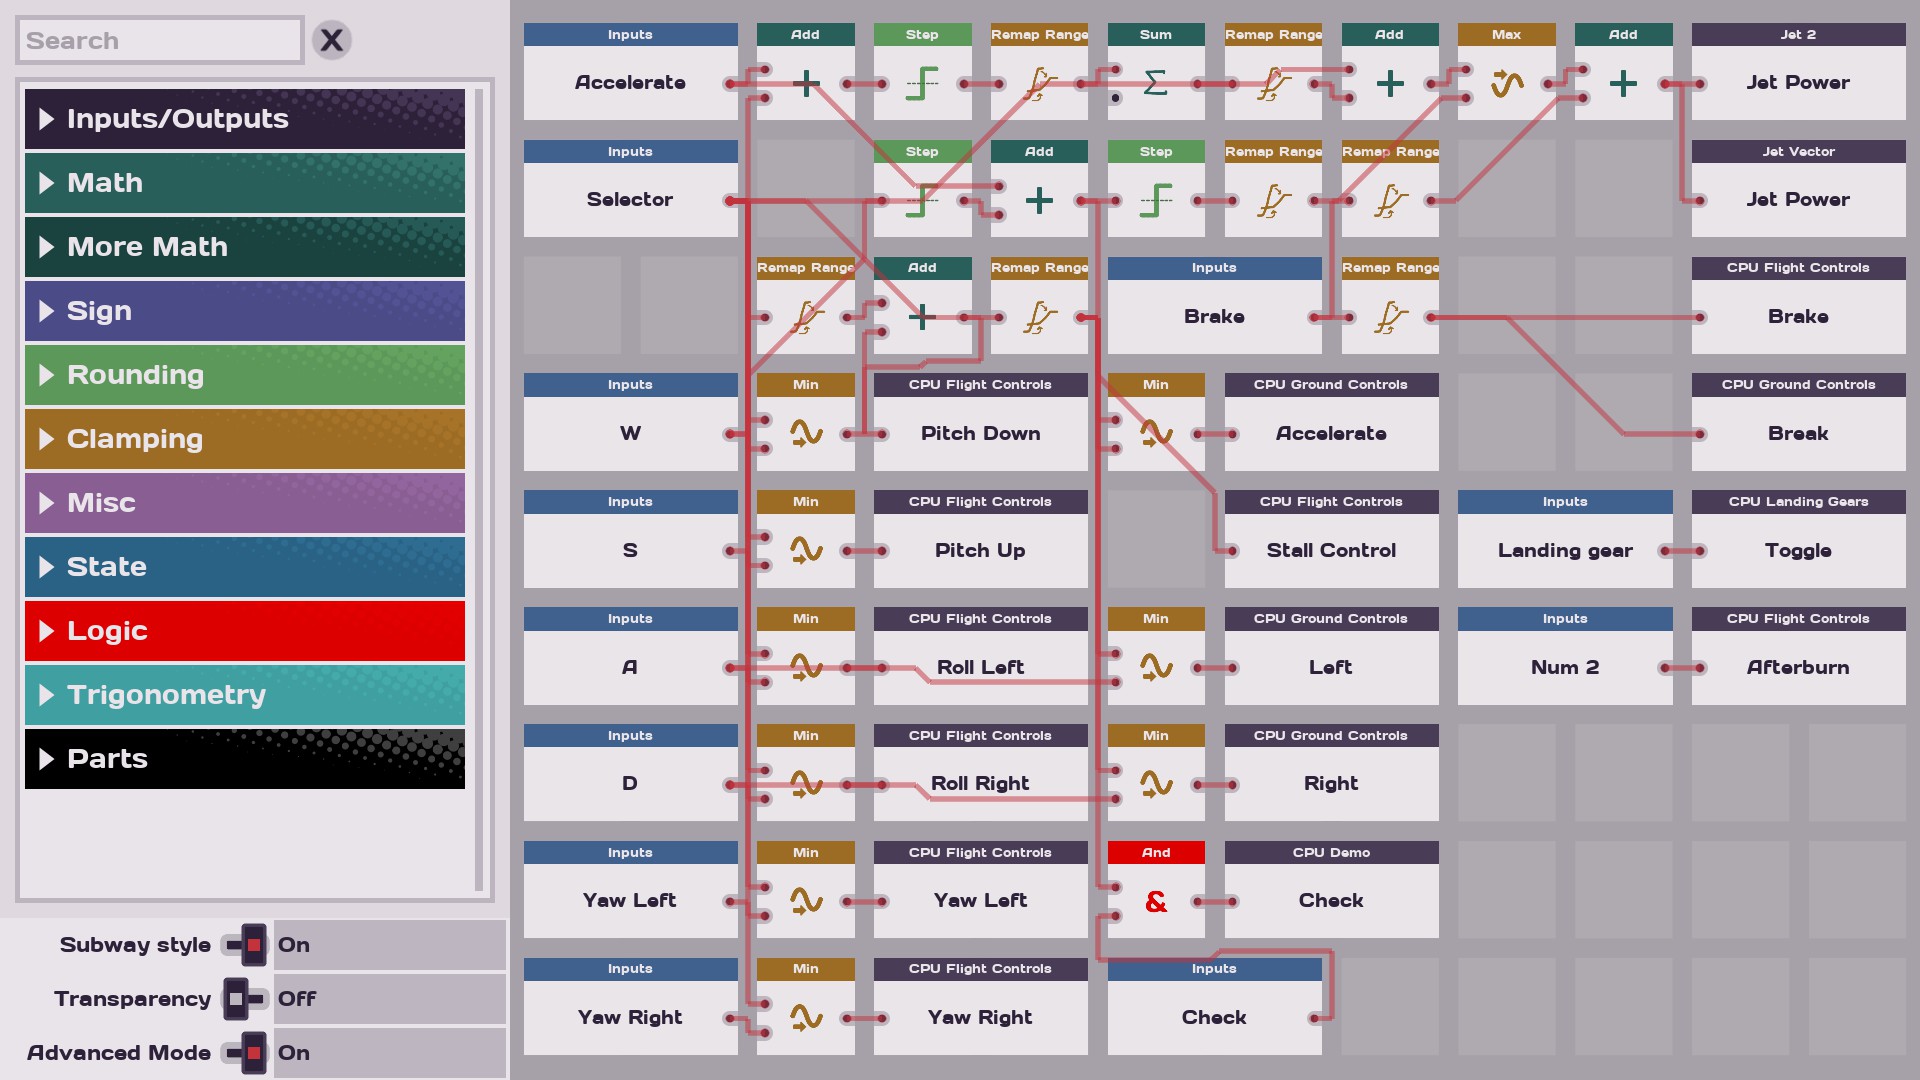The height and width of the screenshot is (1080, 1920).
Task: Click into the Search input field
Action: [x=160, y=41]
